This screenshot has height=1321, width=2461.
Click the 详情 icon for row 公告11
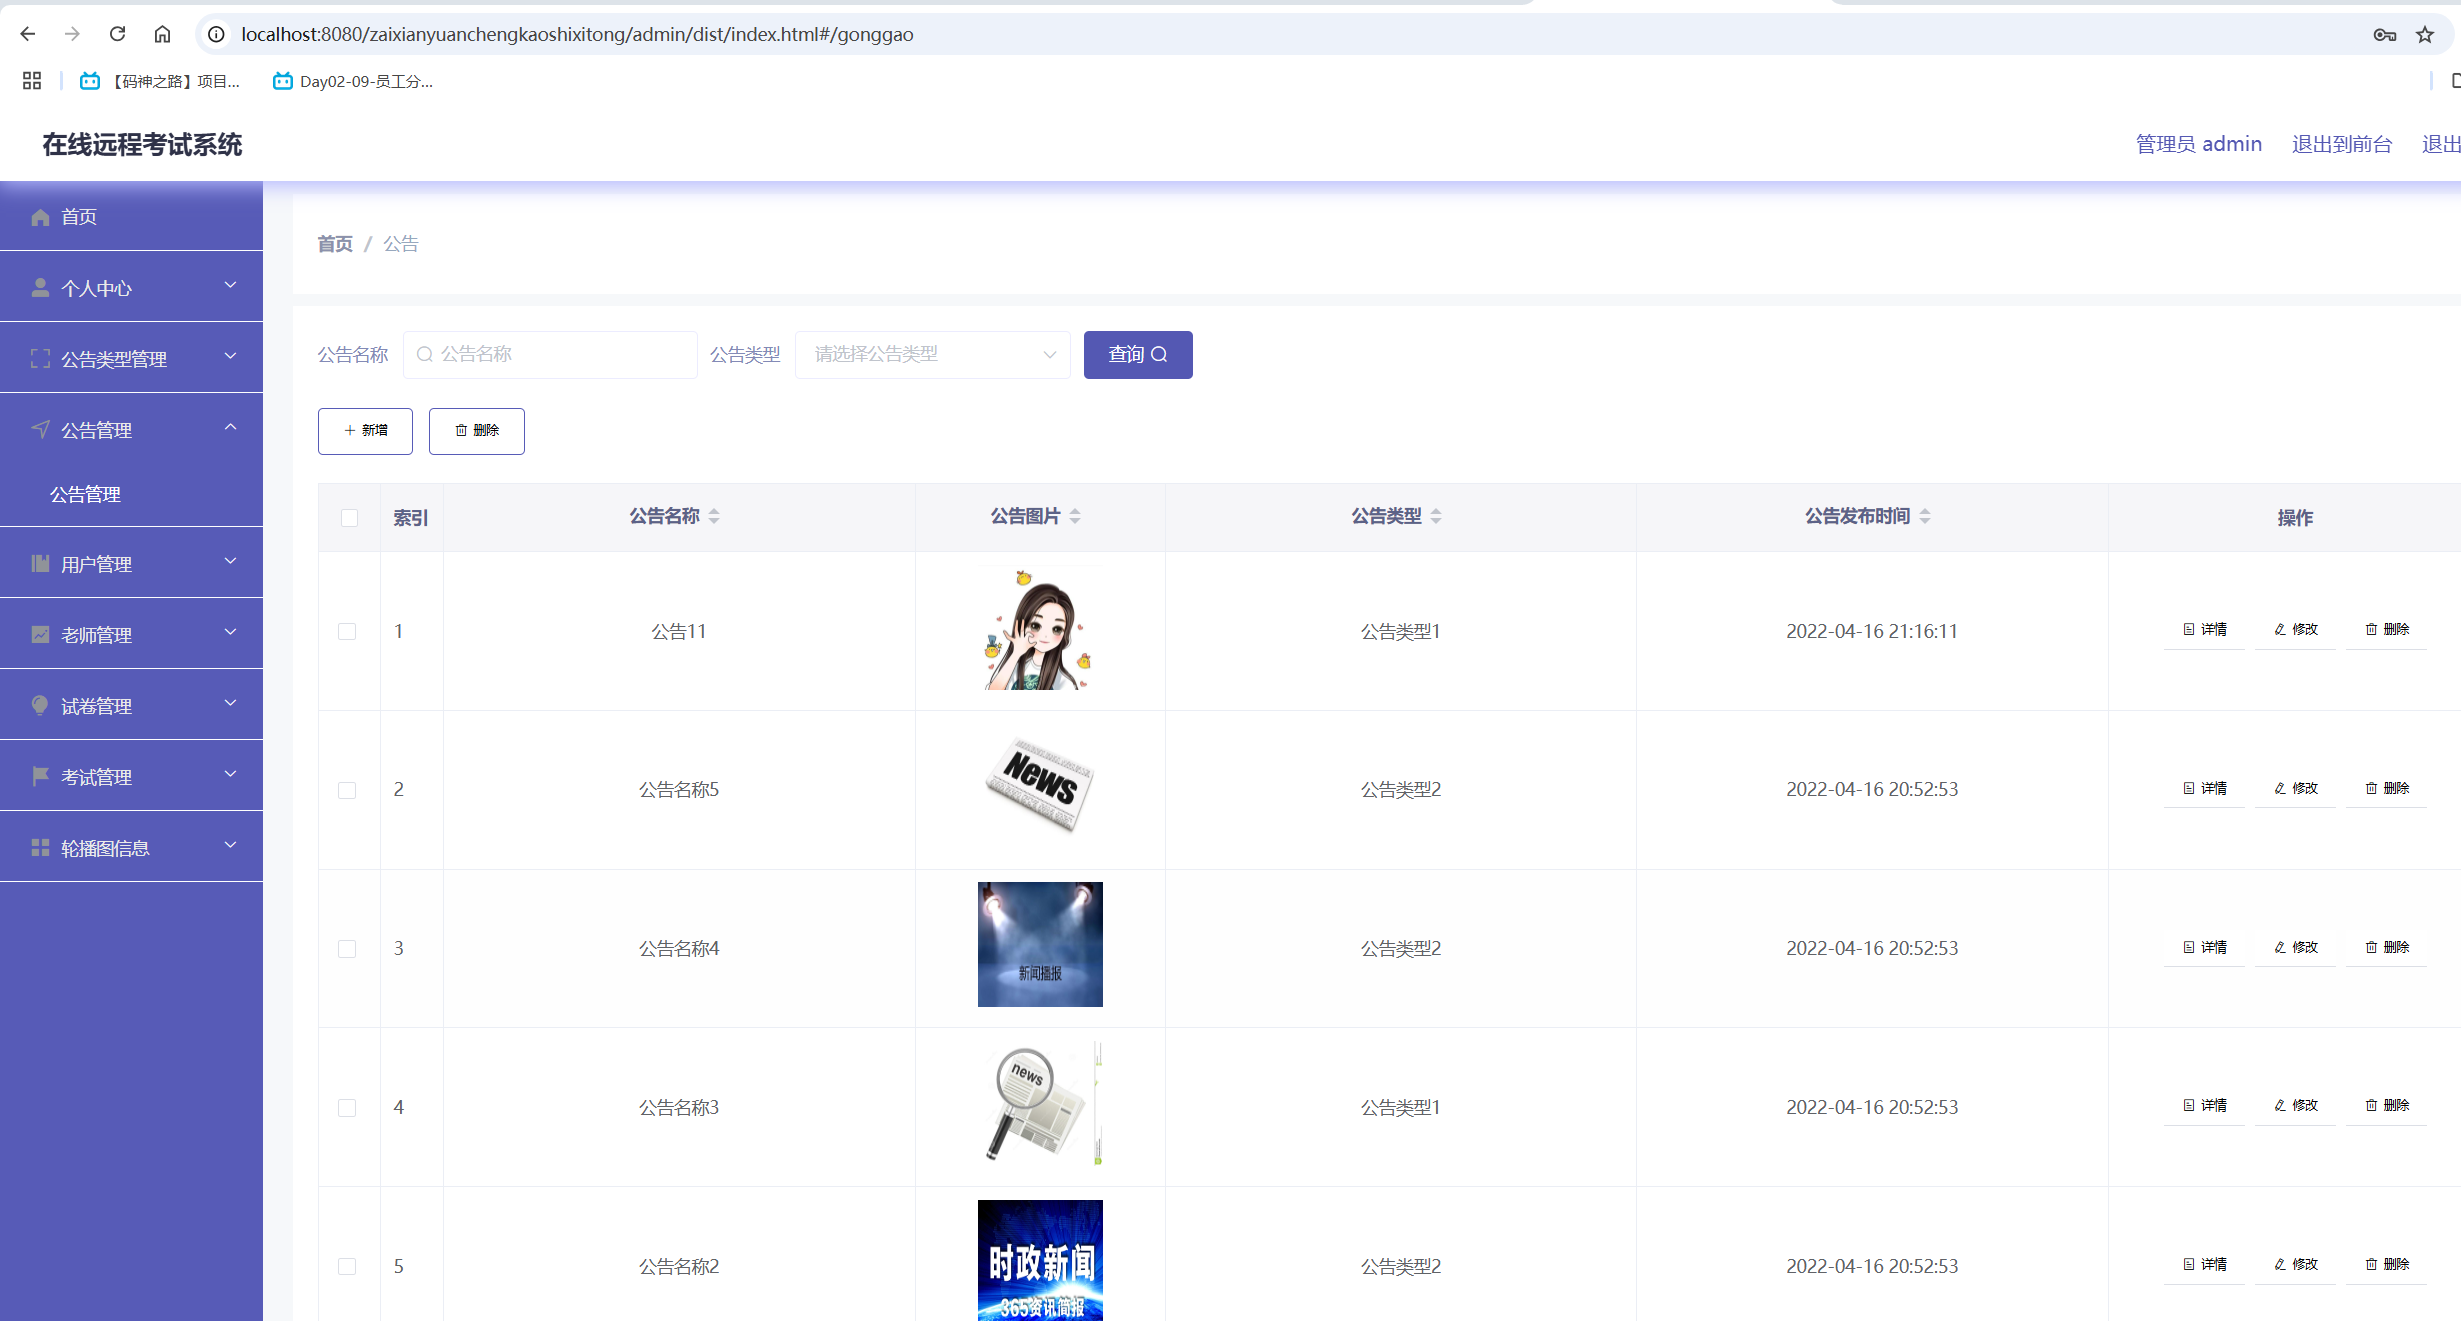(x=2189, y=630)
